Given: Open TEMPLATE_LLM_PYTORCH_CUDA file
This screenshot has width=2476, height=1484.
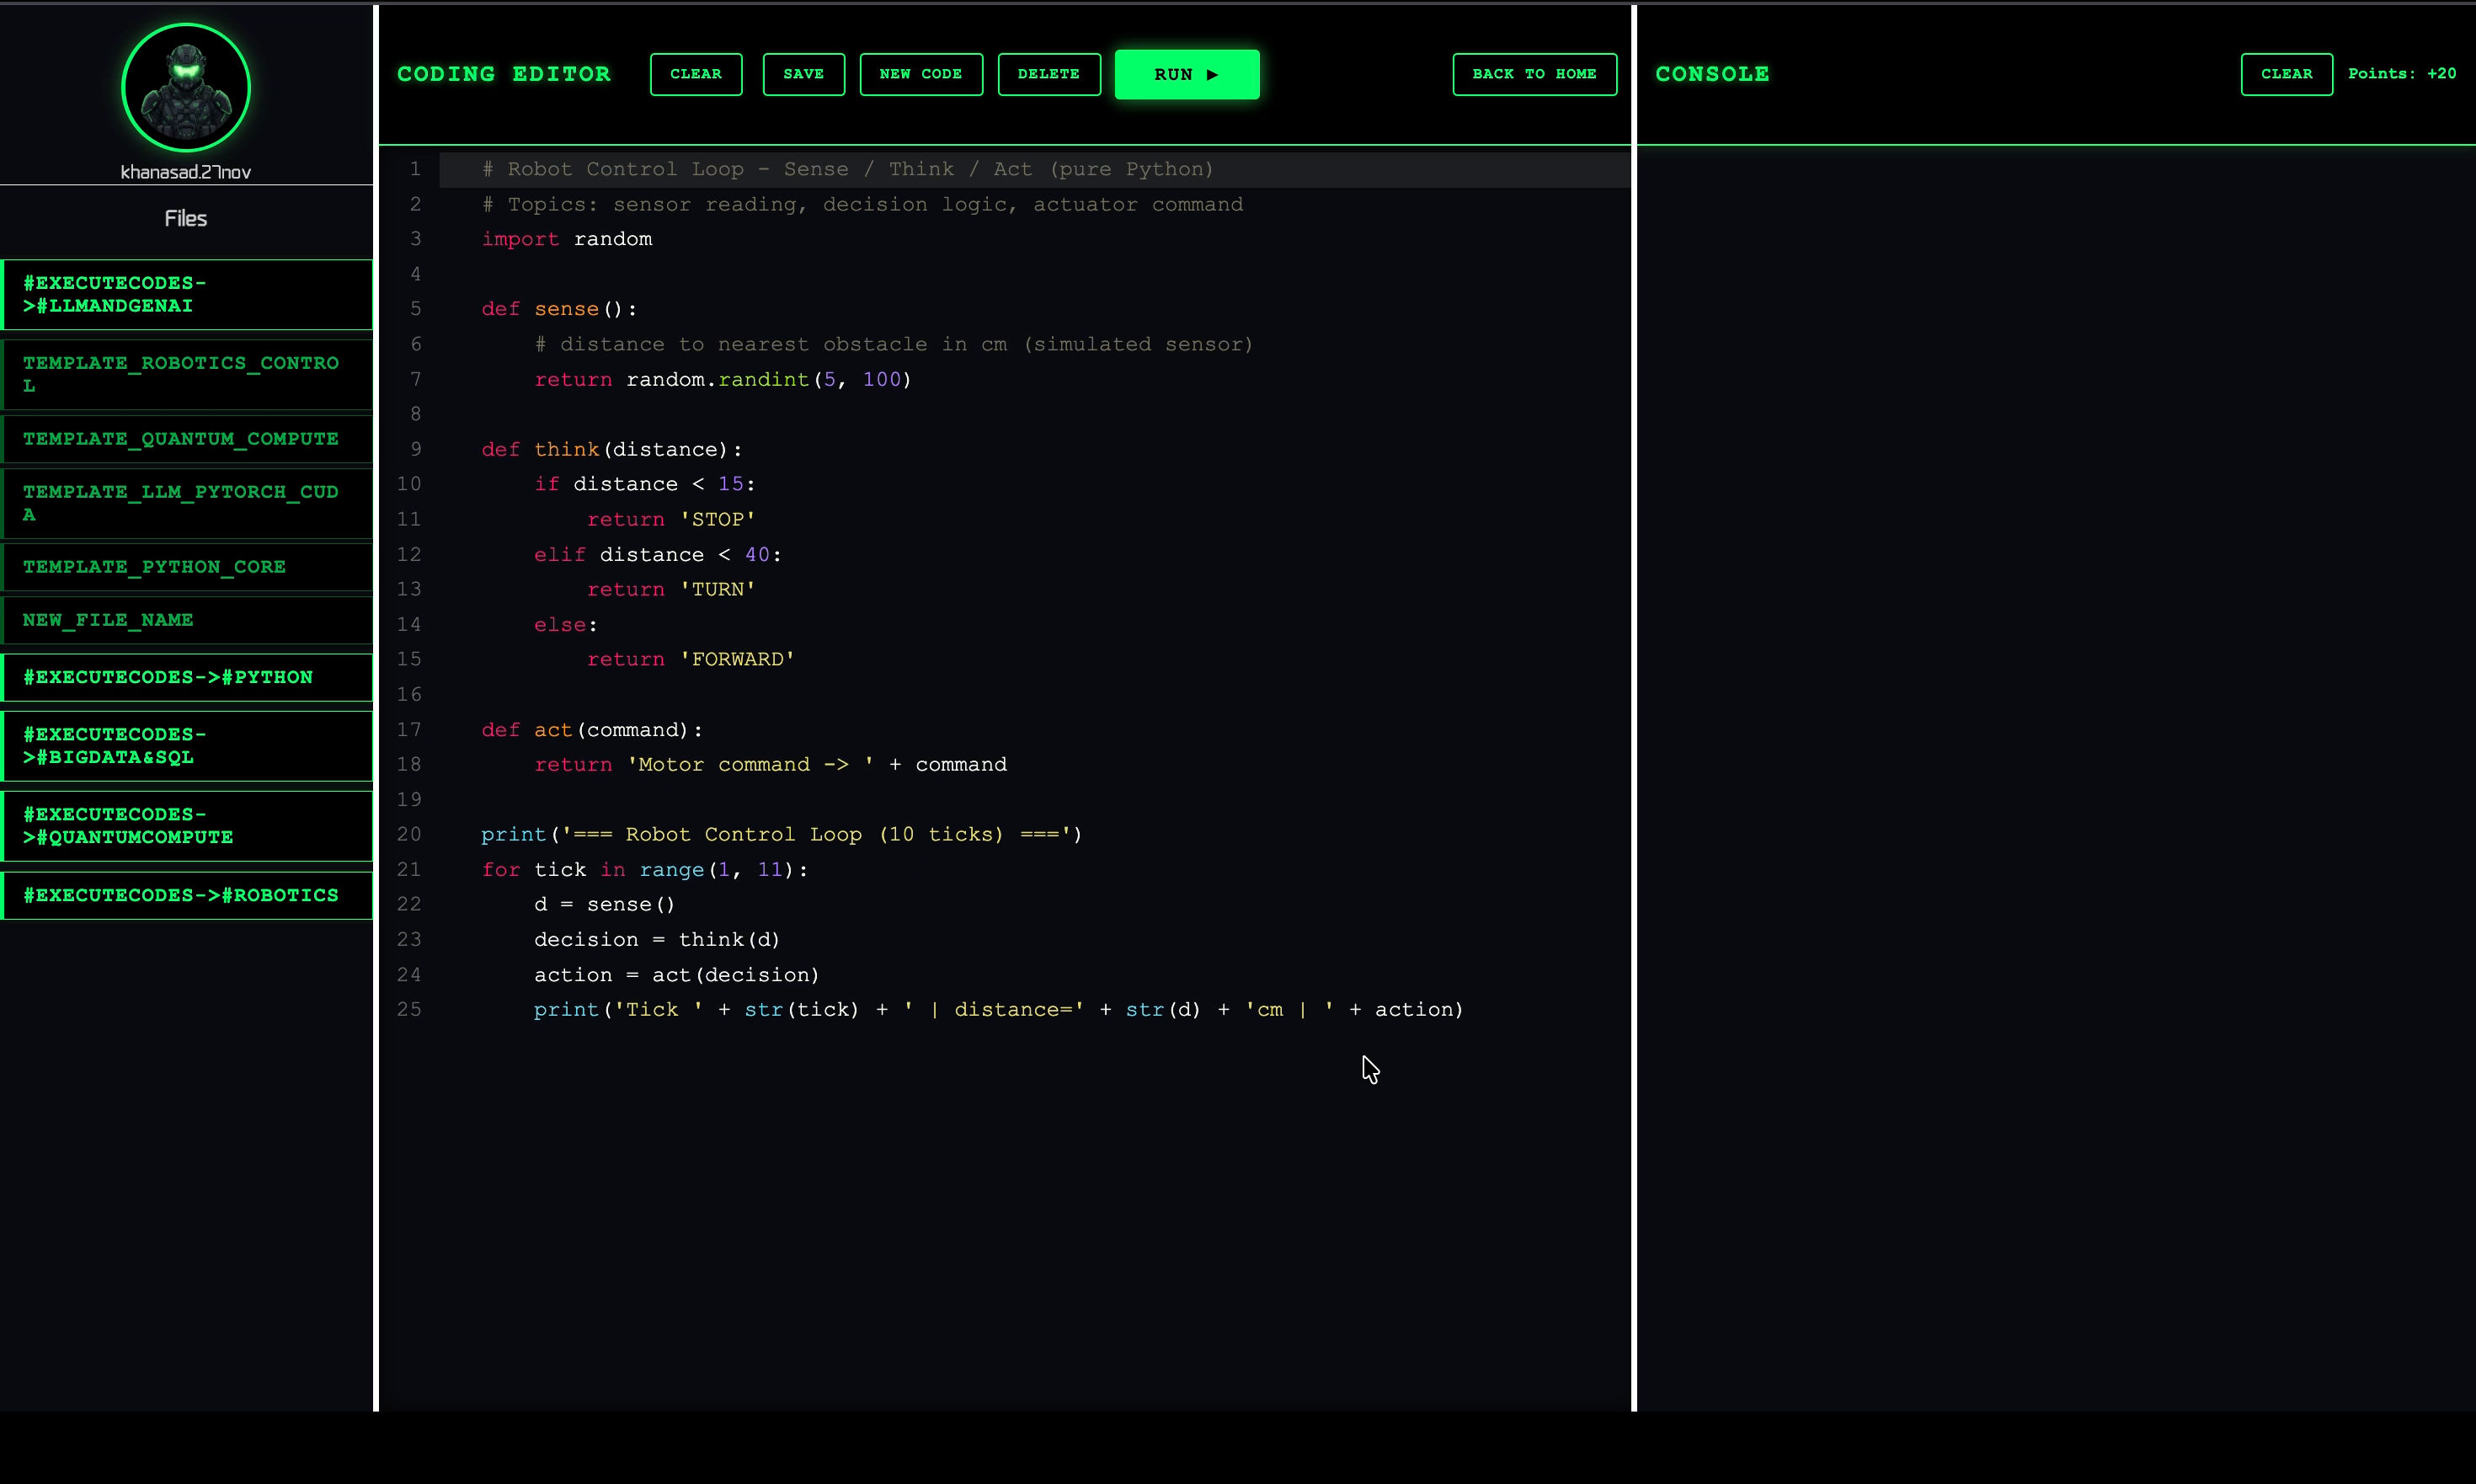Looking at the screenshot, I should [x=187, y=503].
